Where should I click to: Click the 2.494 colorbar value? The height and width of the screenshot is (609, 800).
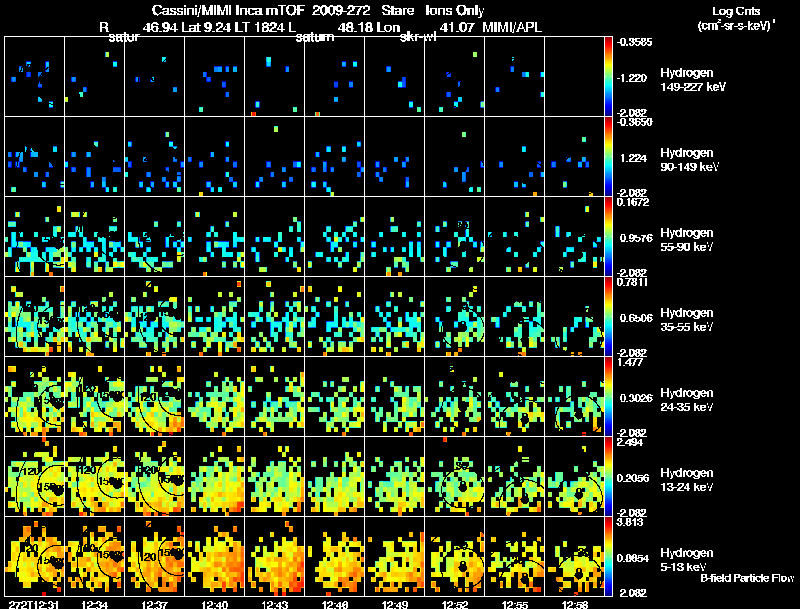click(x=630, y=442)
